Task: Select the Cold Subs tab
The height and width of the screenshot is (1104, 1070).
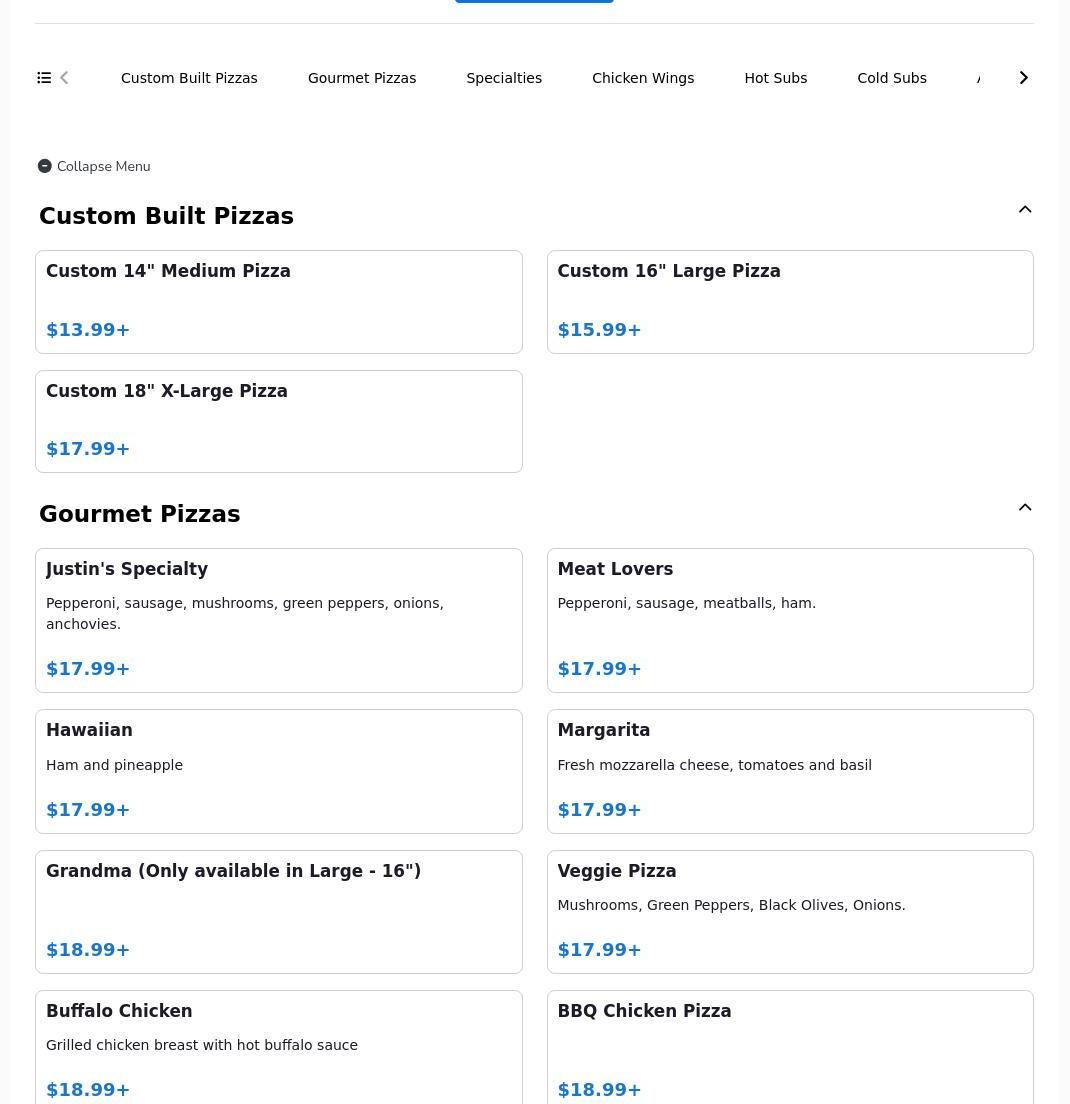Action: [x=892, y=78]
